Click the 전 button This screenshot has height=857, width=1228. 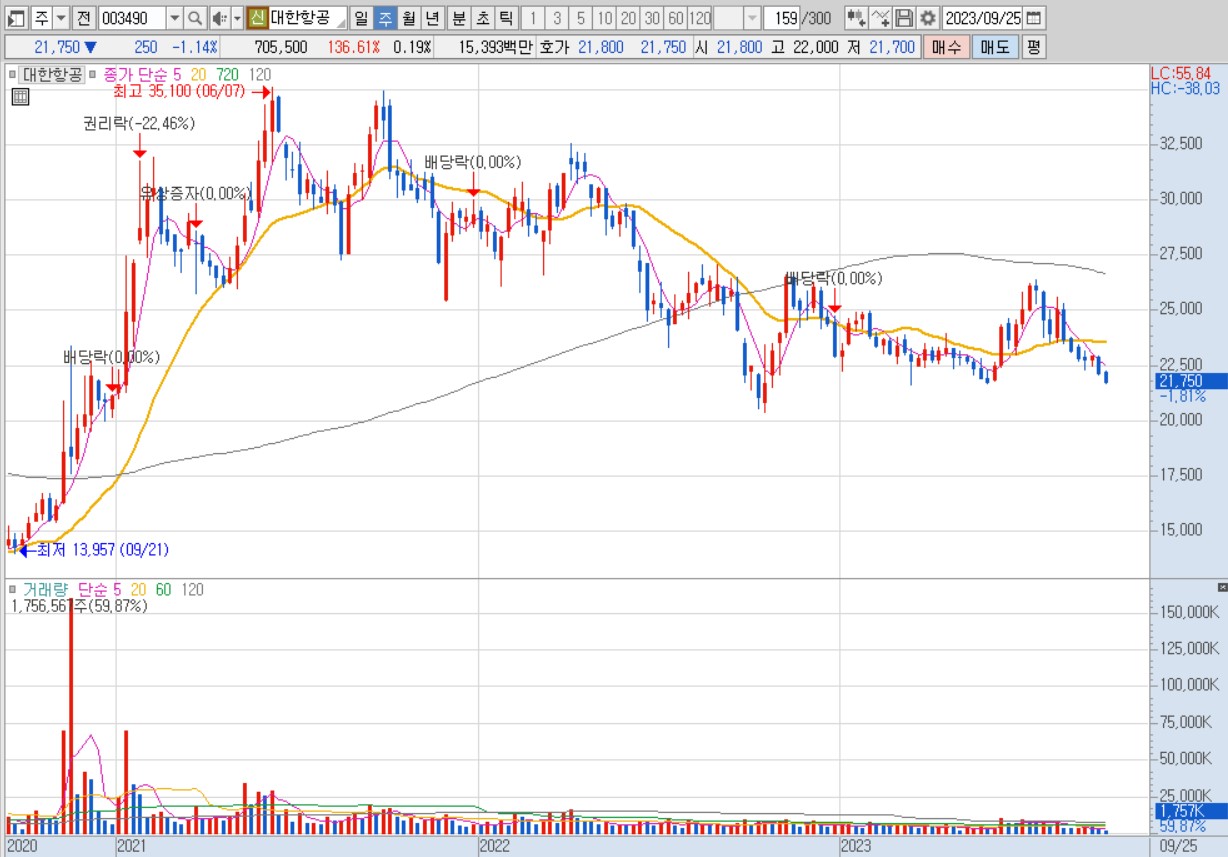click(84, 18)
